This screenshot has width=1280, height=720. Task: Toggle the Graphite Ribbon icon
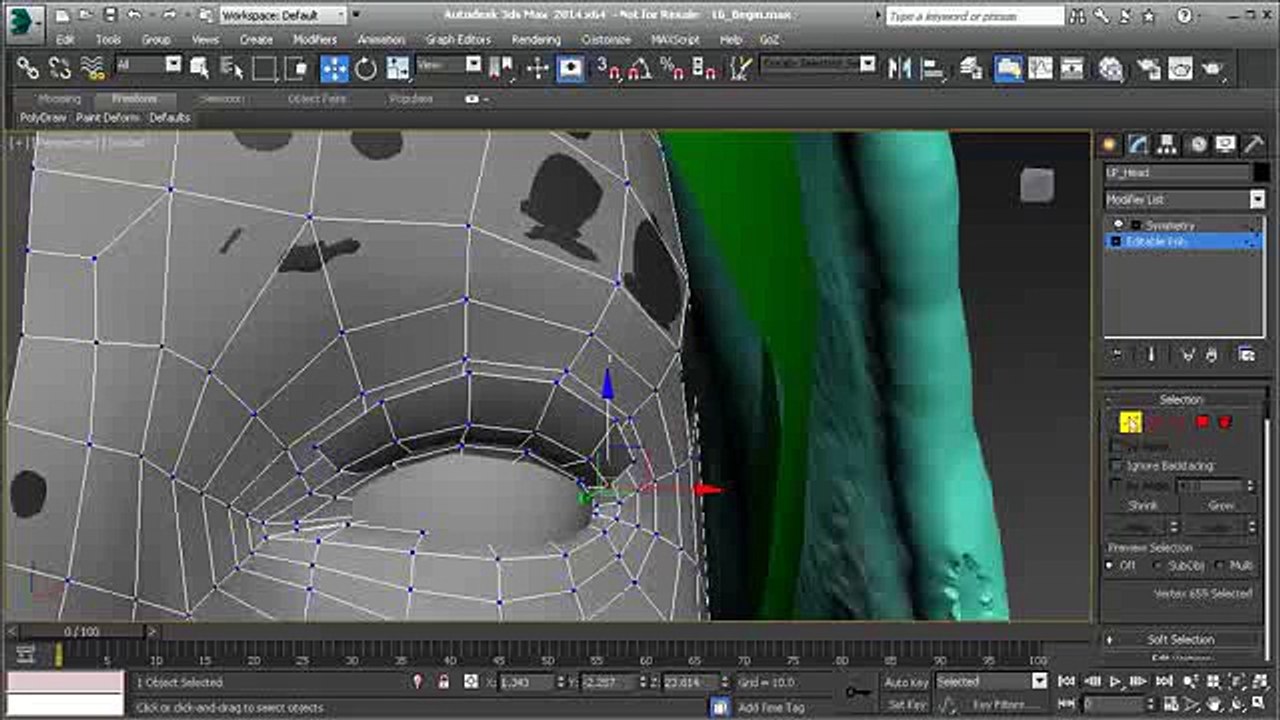pos(1008,68)
